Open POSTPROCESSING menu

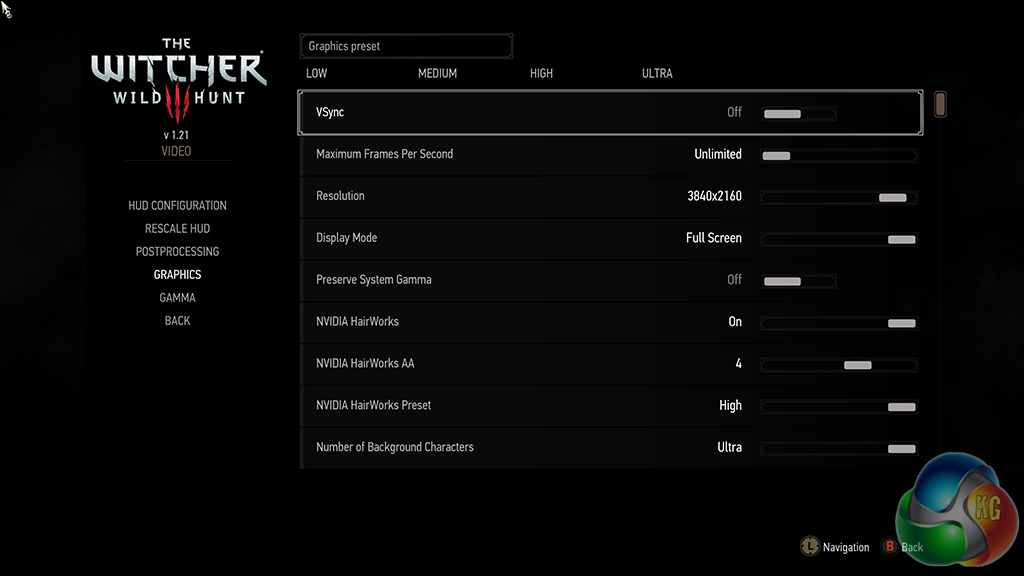177,251
